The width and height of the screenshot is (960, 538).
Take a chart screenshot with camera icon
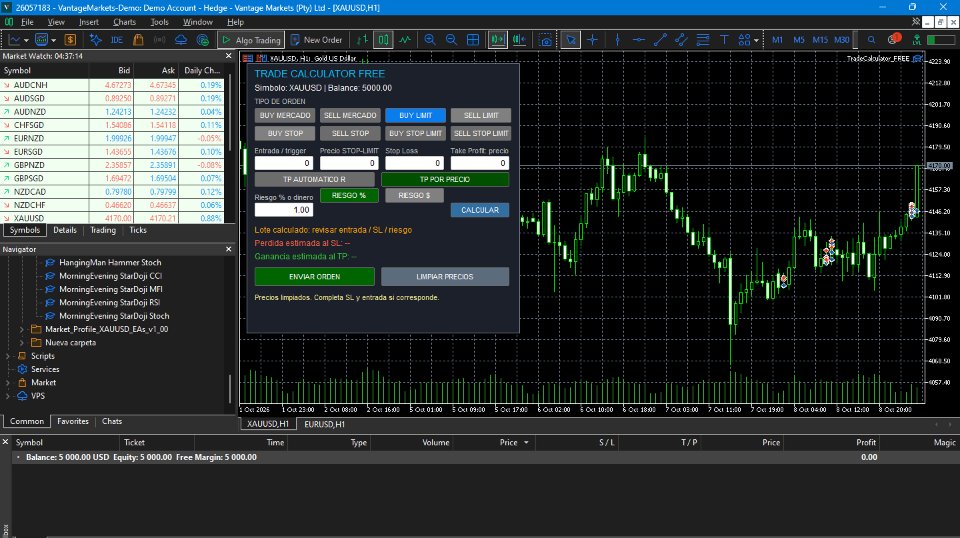point(545,40)
